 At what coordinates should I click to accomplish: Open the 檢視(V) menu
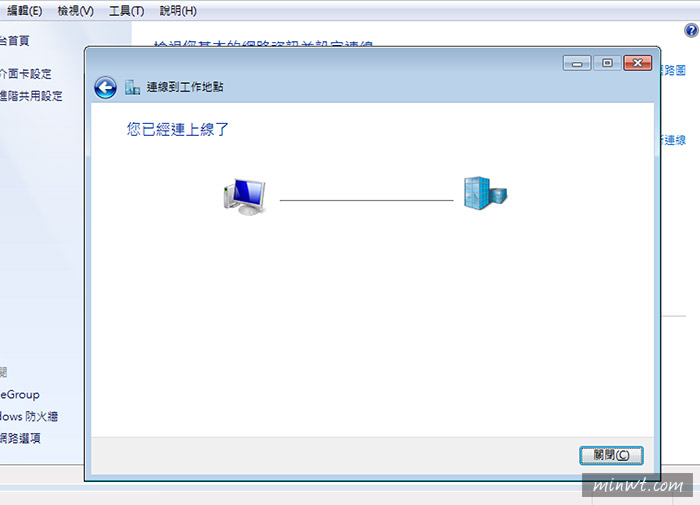pos(75,11)
